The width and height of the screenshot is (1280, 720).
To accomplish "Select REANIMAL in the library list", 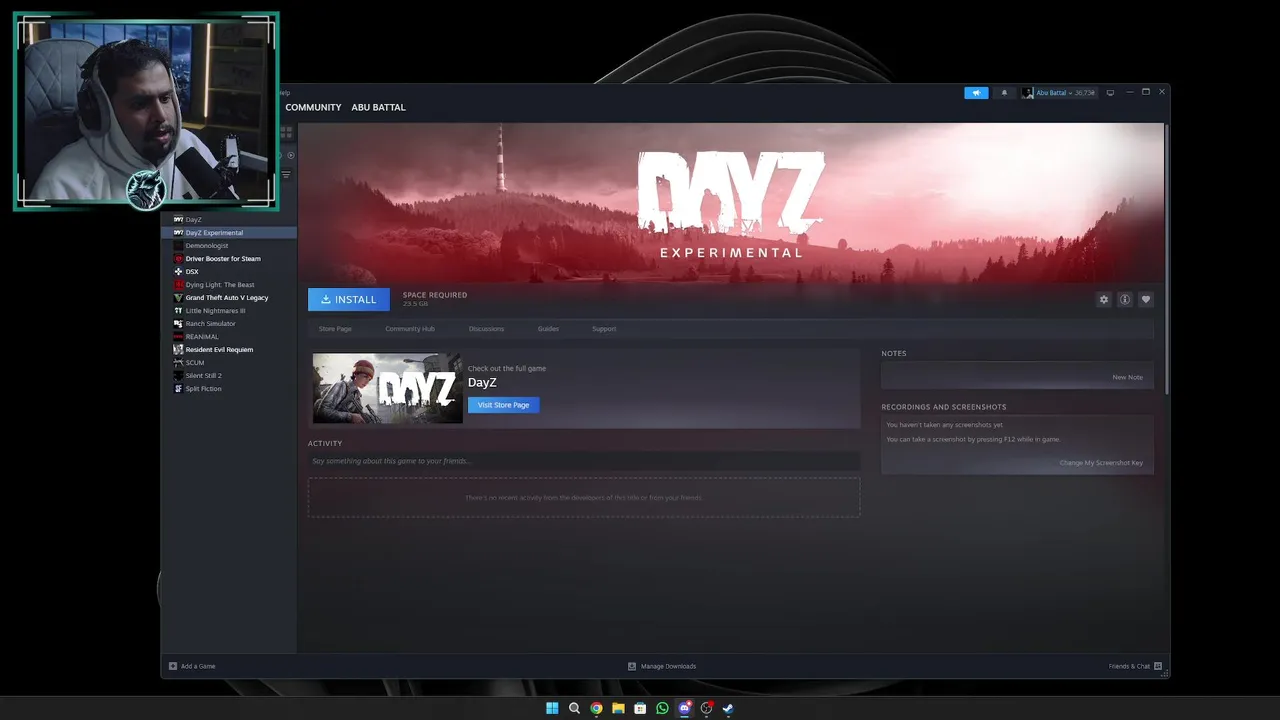I will click(x=230, y=336).
